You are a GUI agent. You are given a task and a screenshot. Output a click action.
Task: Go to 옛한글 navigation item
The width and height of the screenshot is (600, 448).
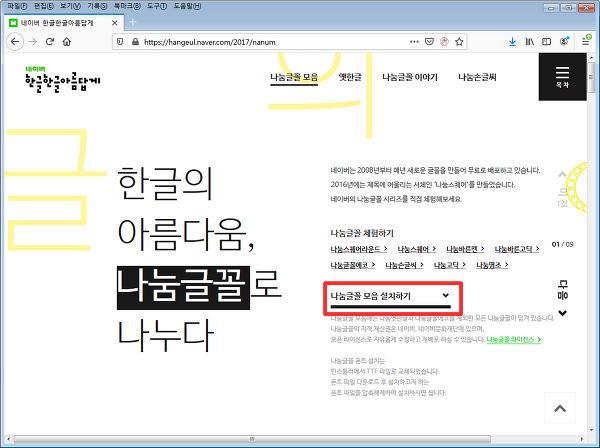click(x=350, y=77)
